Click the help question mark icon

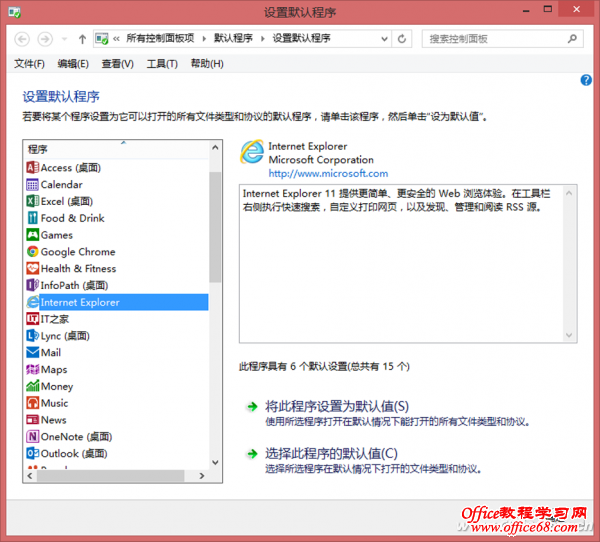586,80
